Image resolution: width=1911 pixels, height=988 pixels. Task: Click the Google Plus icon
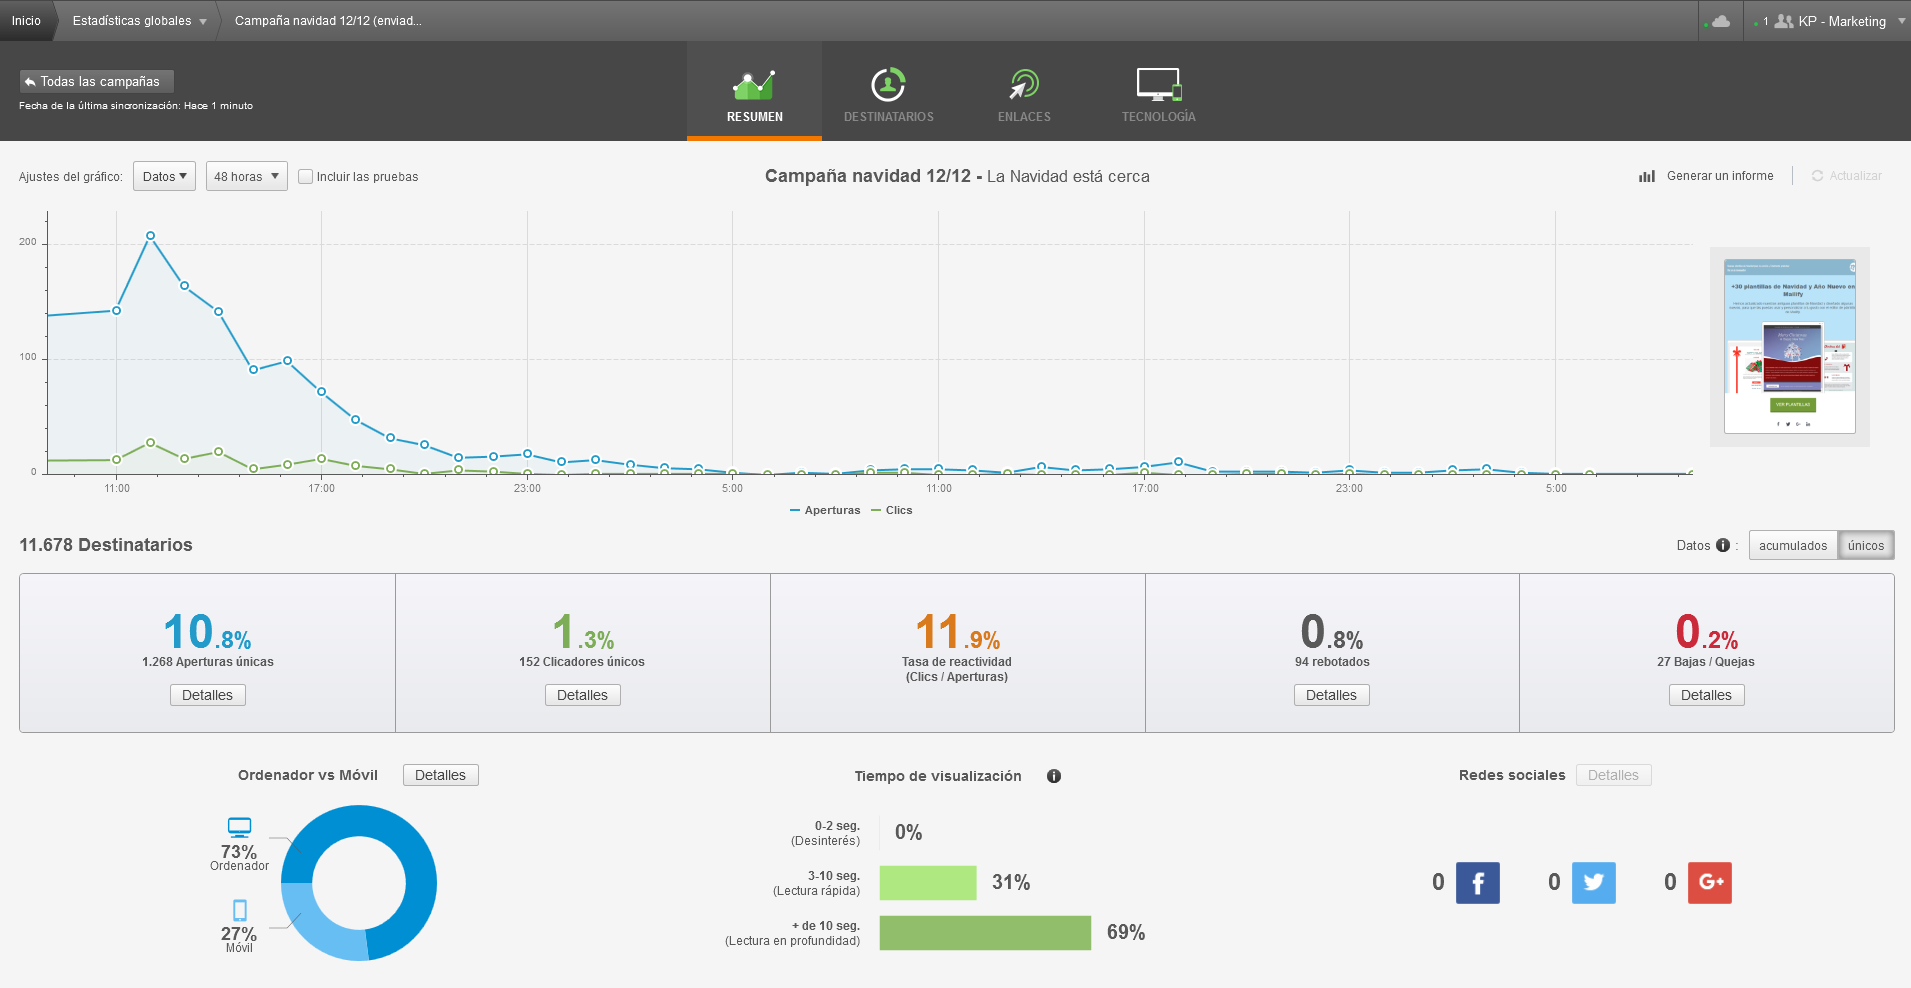[1709, 883]
